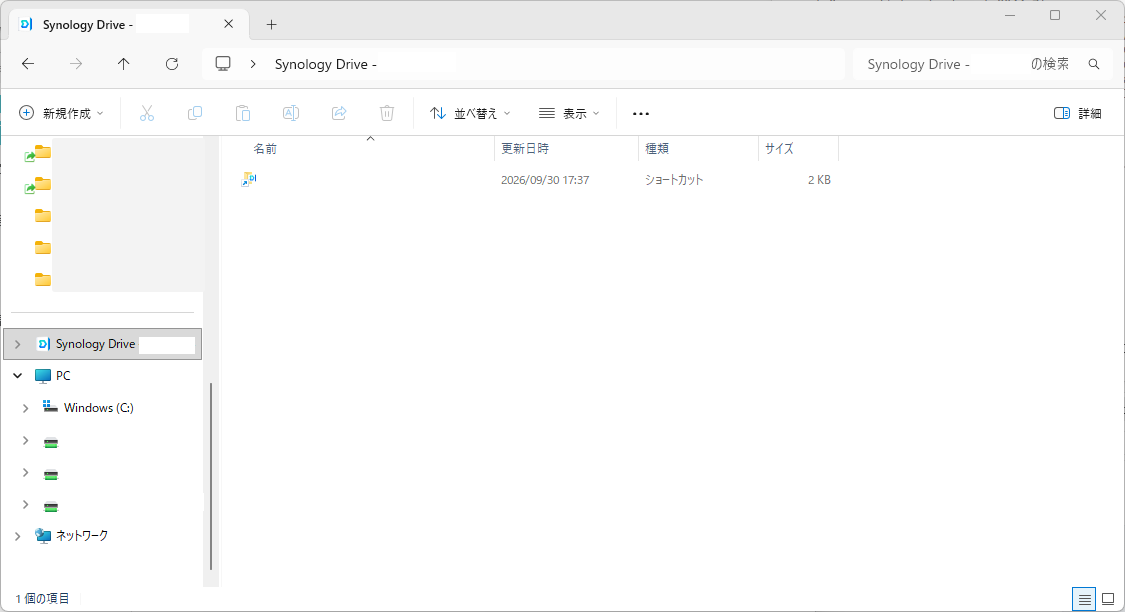Minimize the File Explorer window
The width and height of the screenshot is (1125, 612).
point(1010,15)
